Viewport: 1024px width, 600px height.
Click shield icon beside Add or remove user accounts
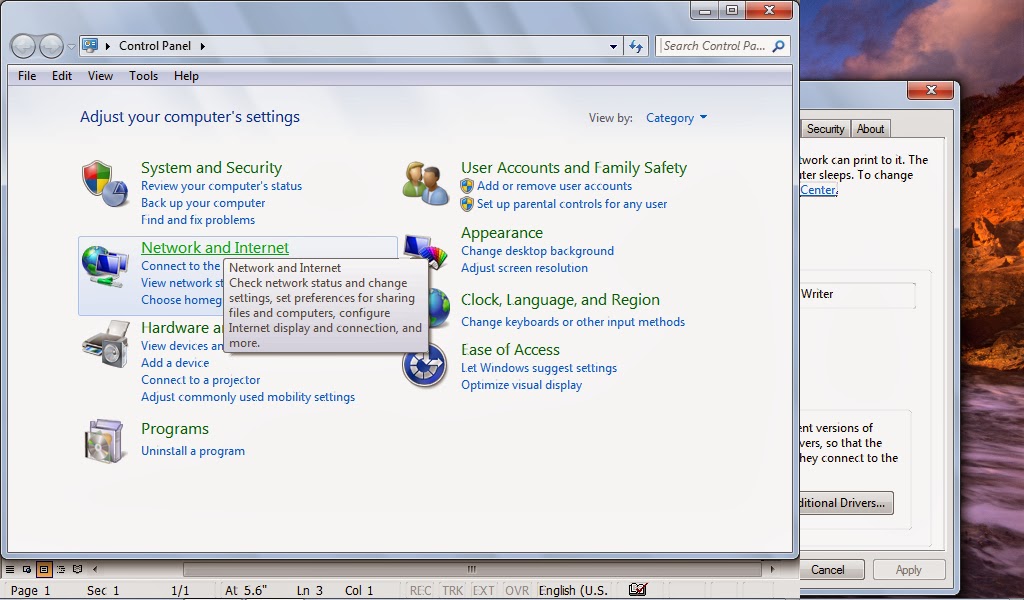(x=467, y=186)
